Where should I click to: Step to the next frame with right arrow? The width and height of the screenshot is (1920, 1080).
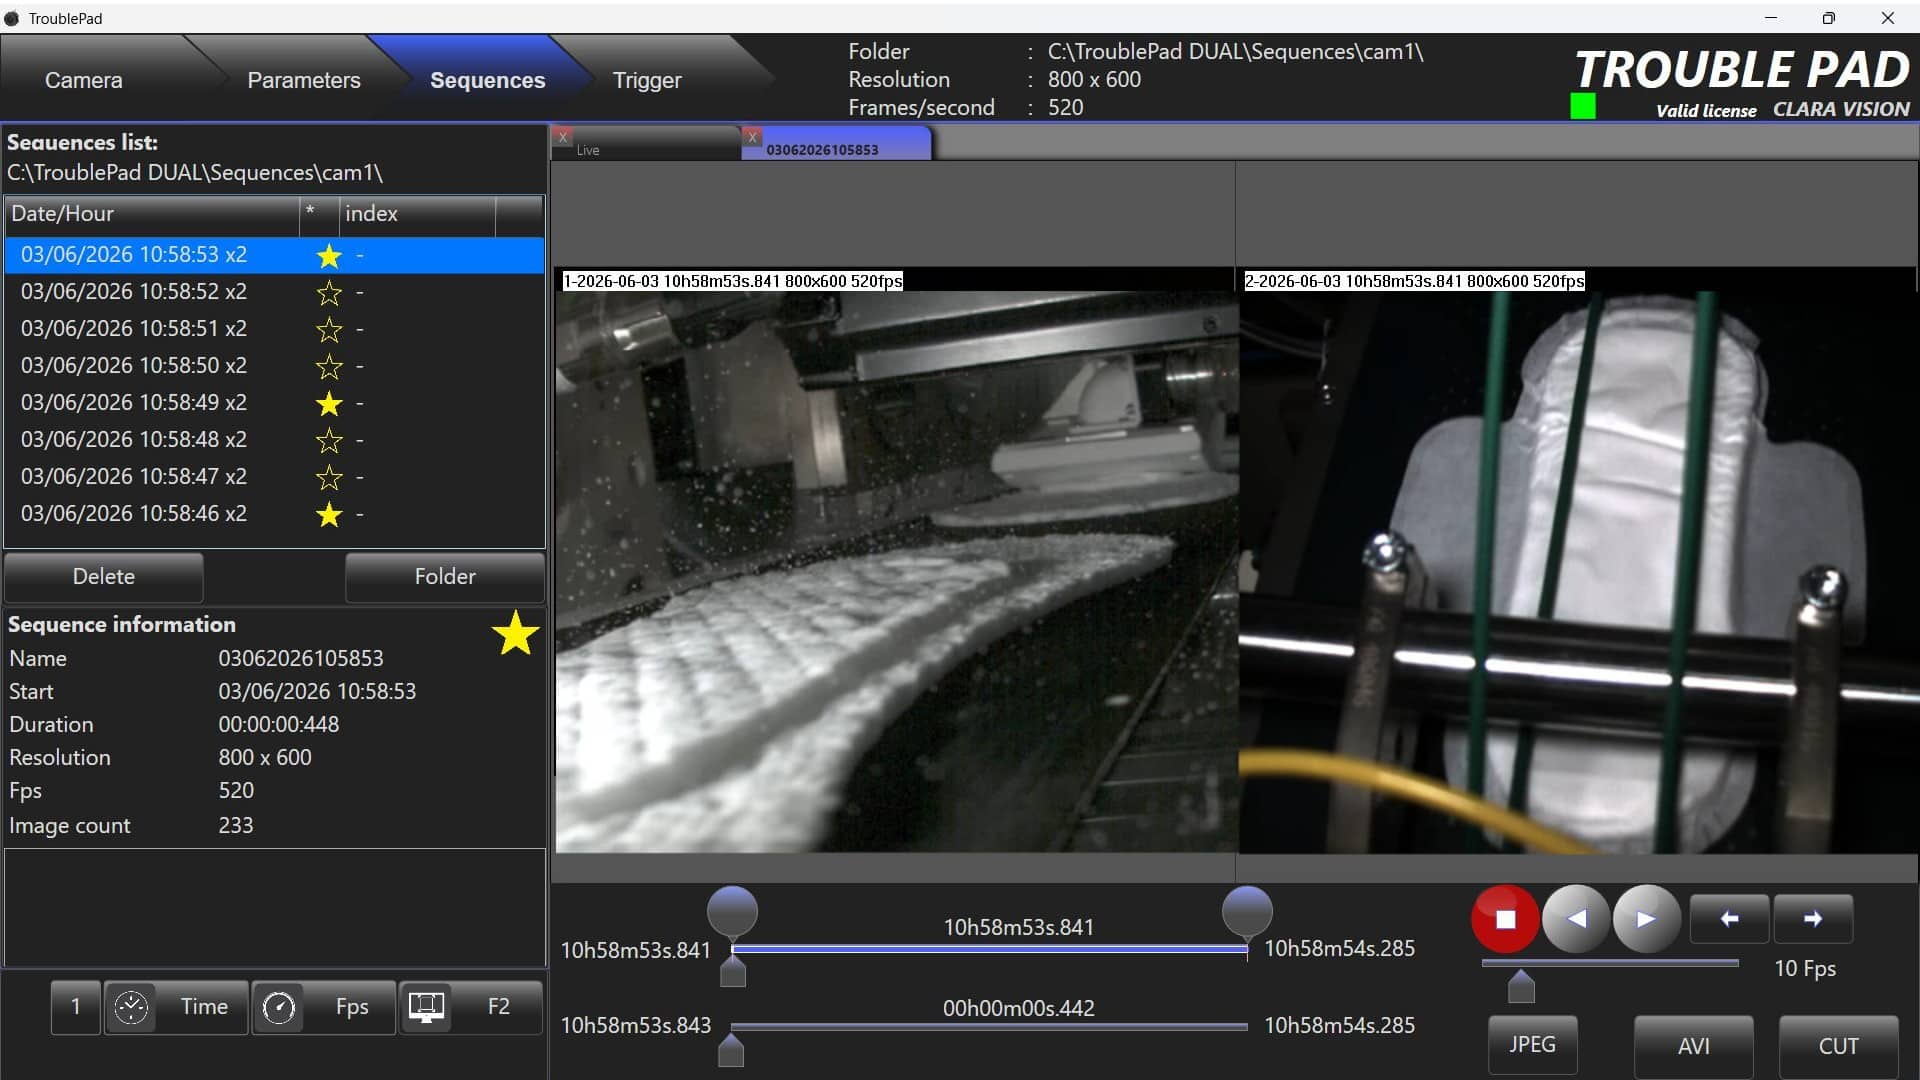(x=1813, y=919)
